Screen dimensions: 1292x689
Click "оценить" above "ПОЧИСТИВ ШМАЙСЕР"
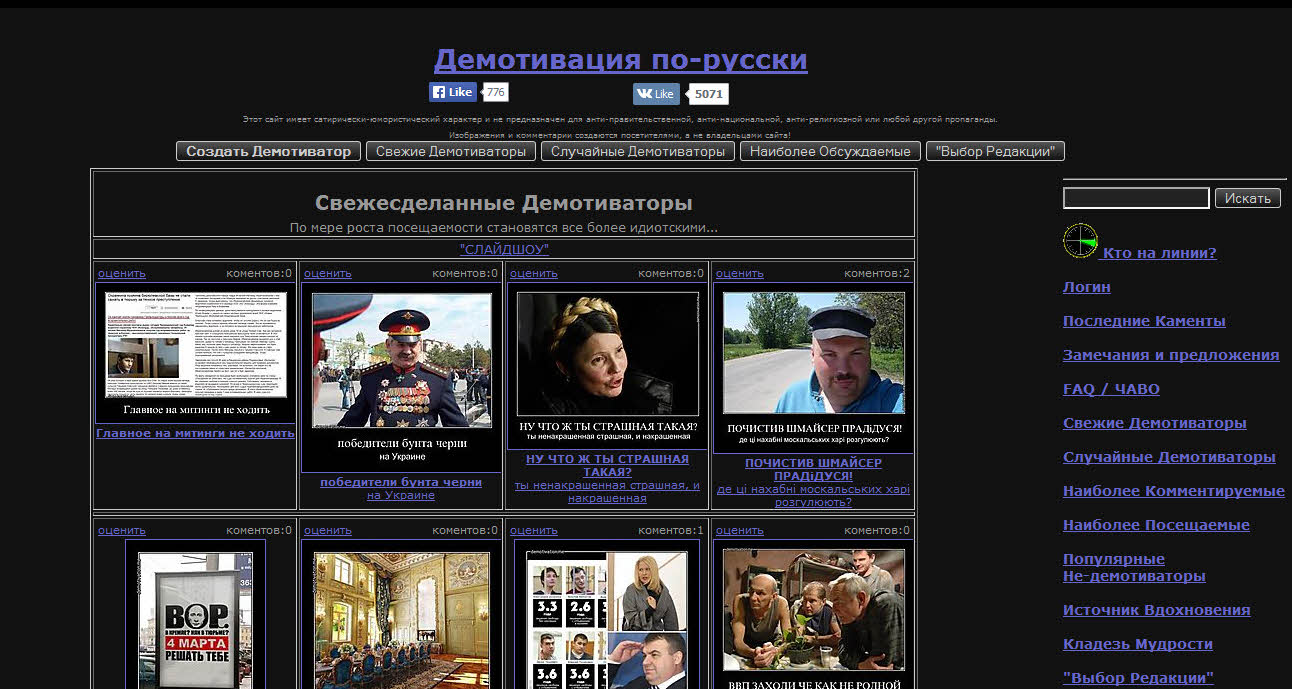740,273
